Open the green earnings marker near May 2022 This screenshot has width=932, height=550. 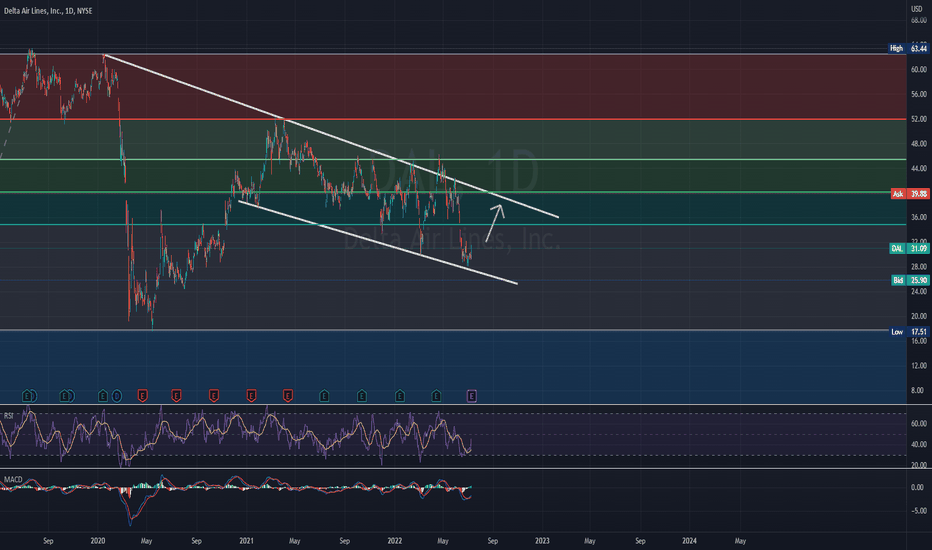436,395
